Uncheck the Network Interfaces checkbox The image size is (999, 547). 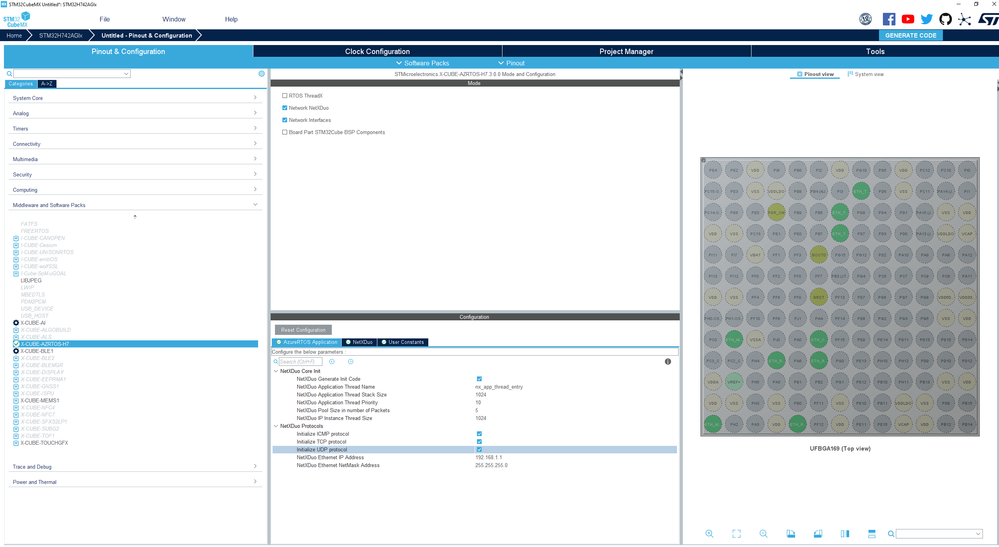(x=285, y=120)
